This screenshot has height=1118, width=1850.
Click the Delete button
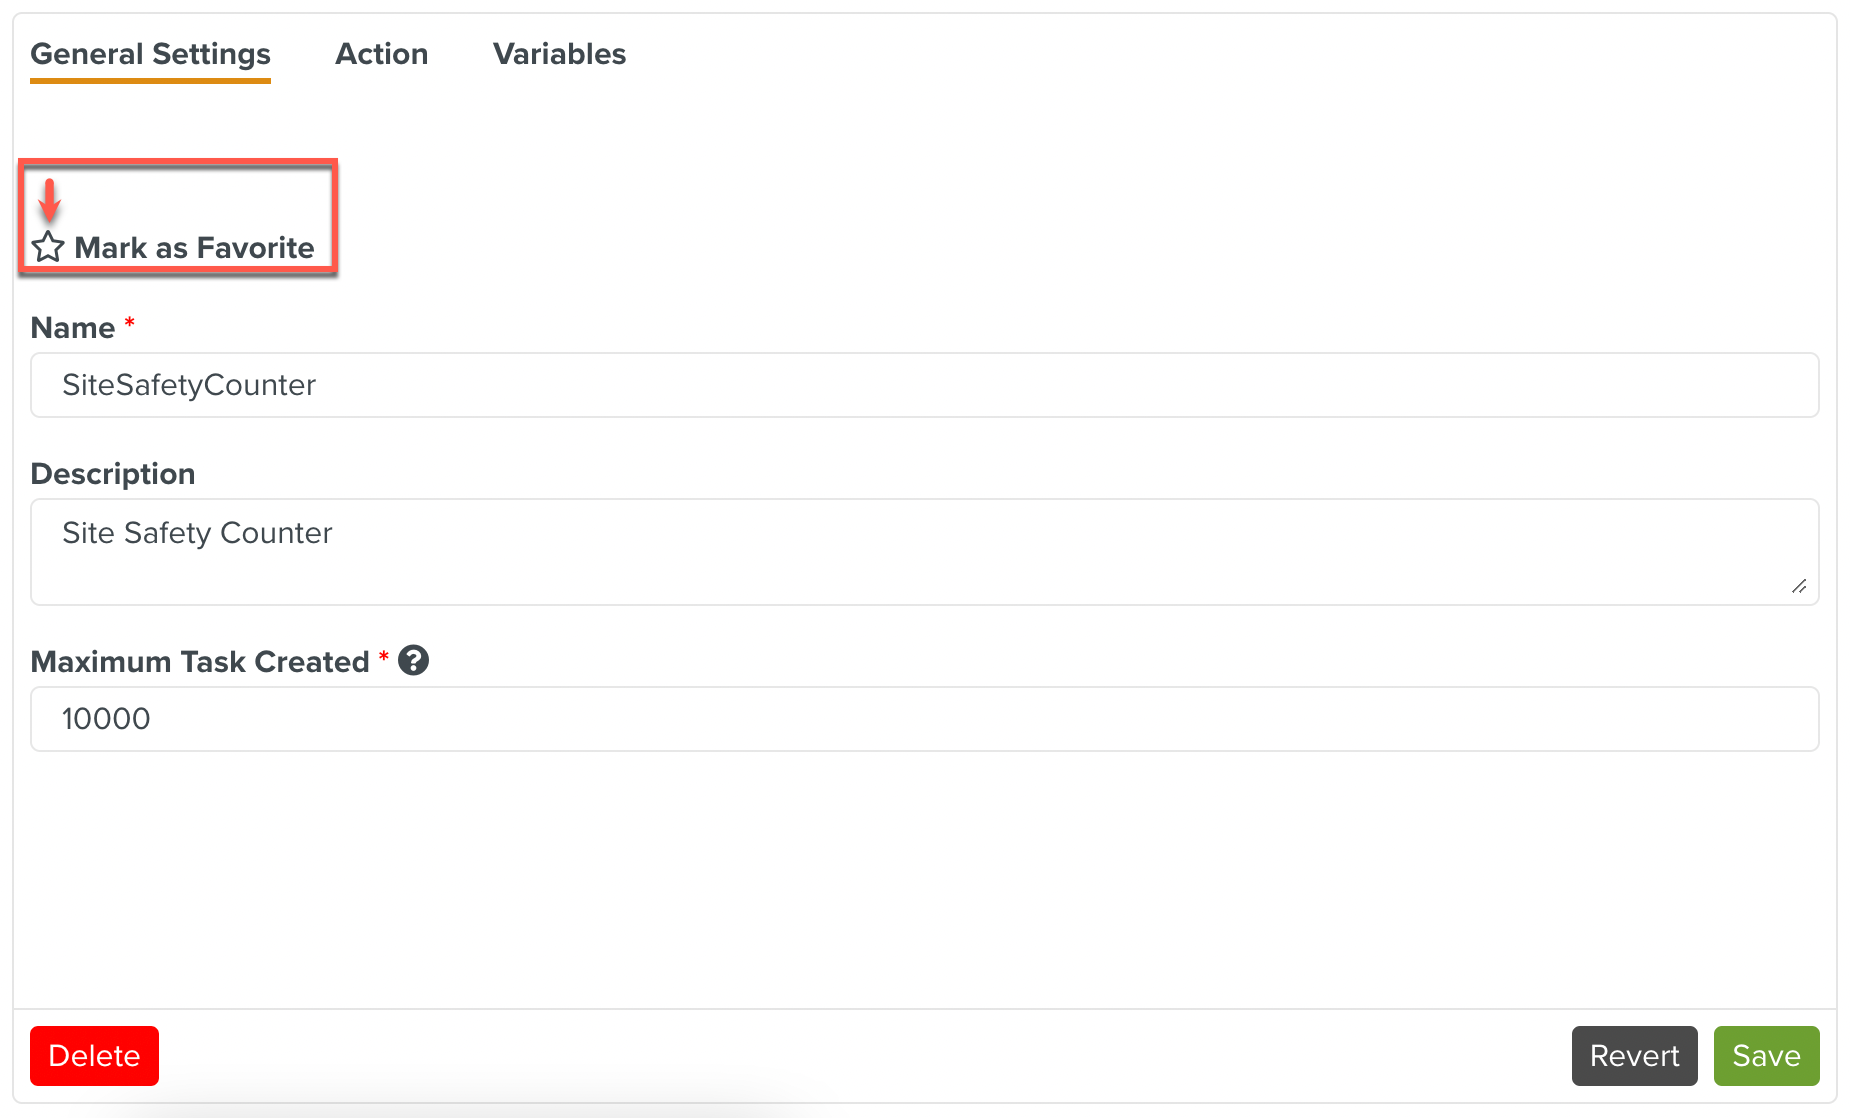94,1056
